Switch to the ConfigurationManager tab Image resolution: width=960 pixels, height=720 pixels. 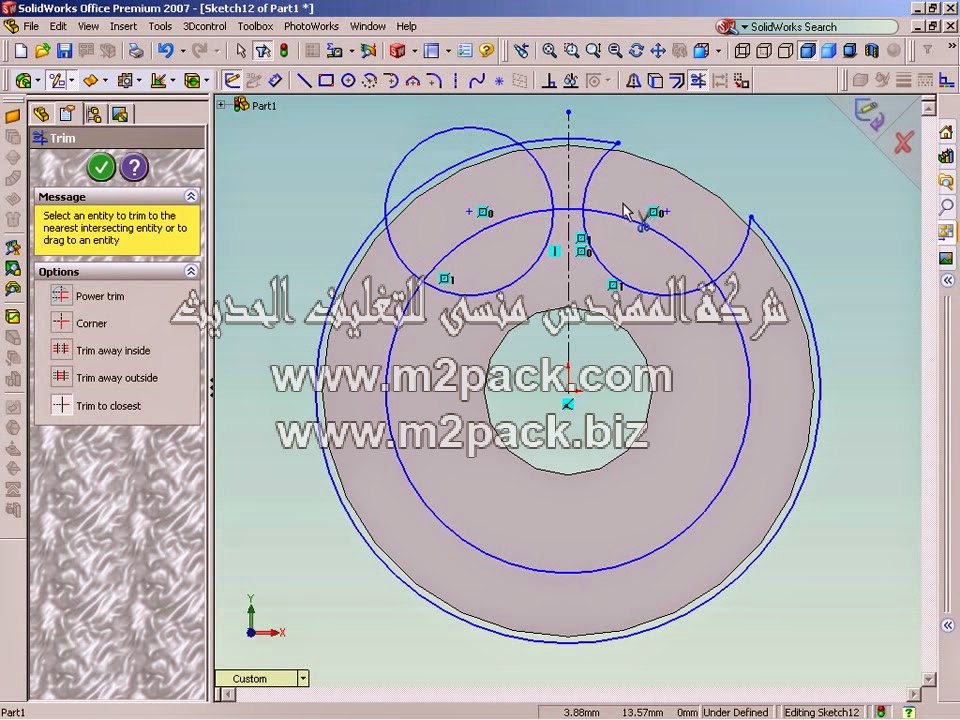94,114
